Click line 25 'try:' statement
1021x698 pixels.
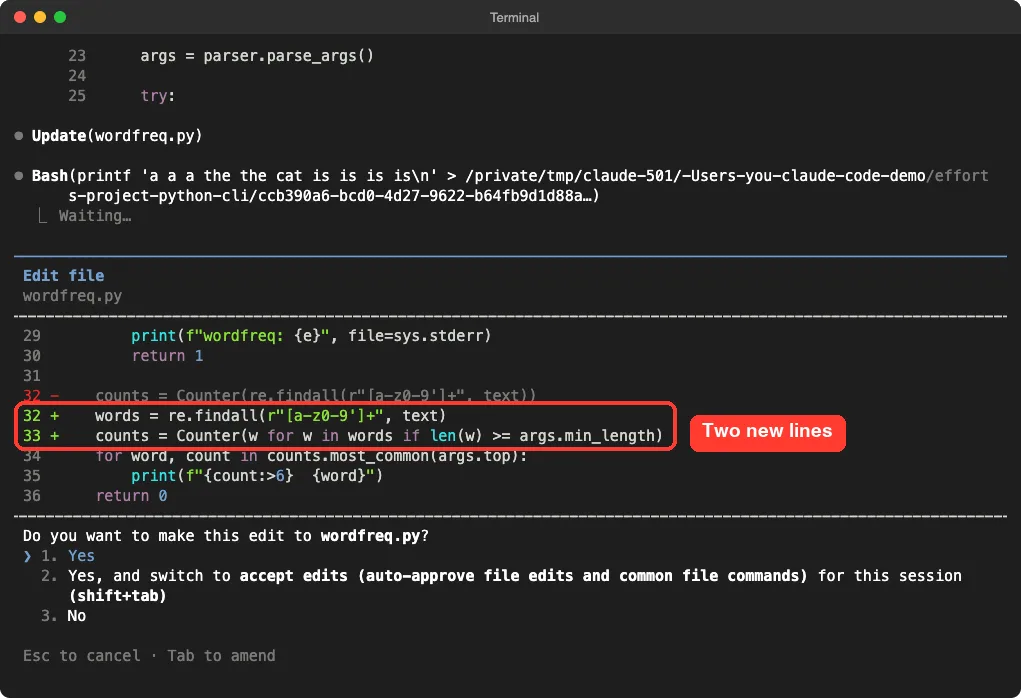pos(122,96)
